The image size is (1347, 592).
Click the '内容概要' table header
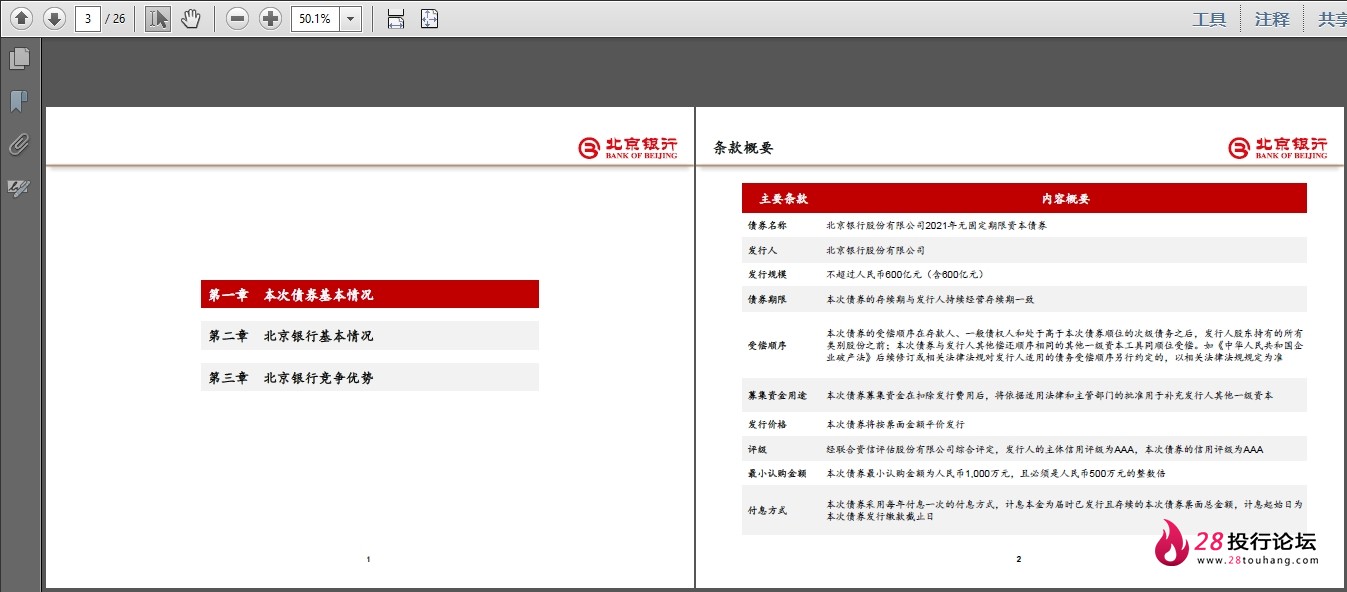coord(1065,199)
